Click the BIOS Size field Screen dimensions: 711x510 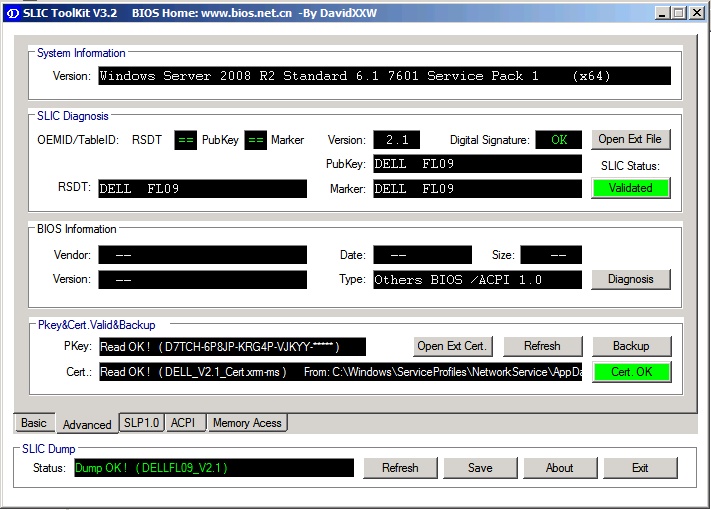pos(551,255)
